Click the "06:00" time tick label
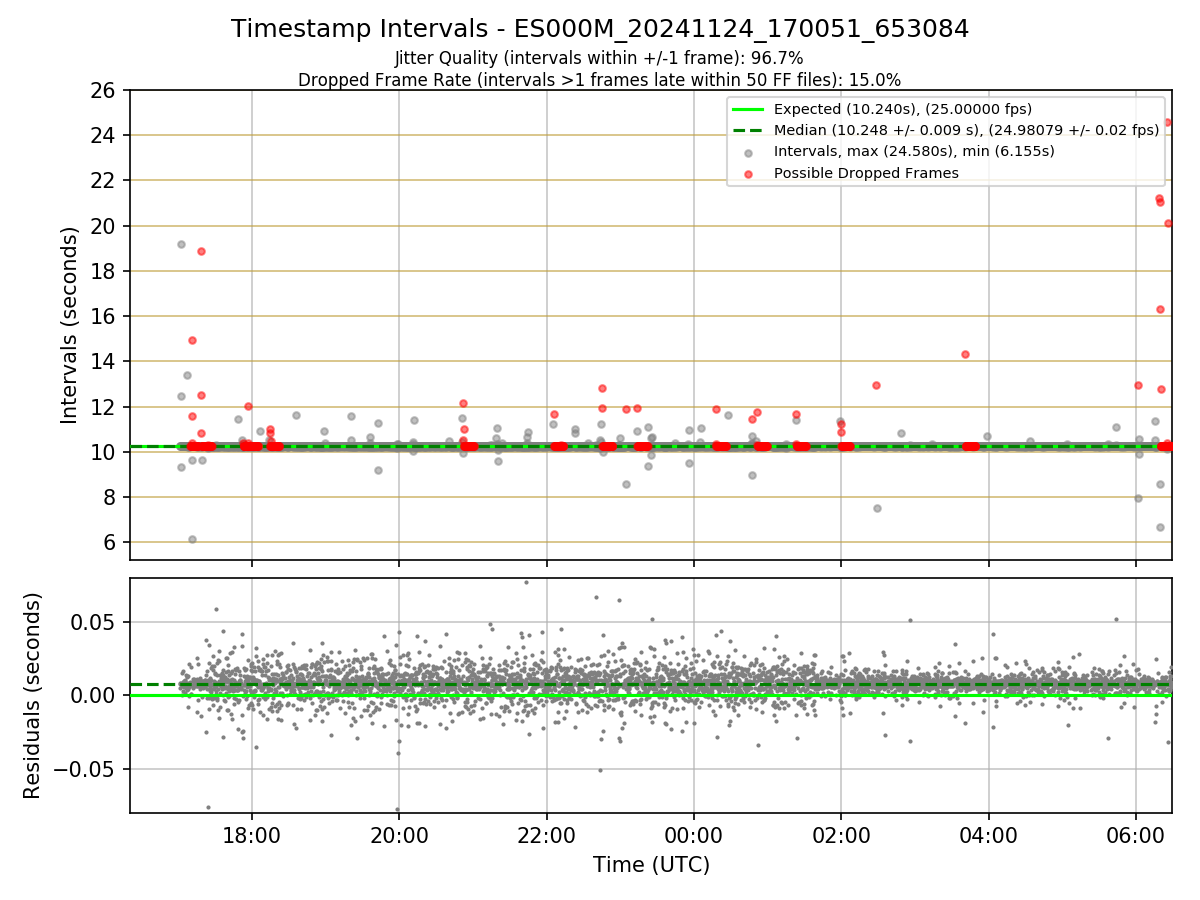Screen dimensions: 1200x900 click(x=1136, y=834)
